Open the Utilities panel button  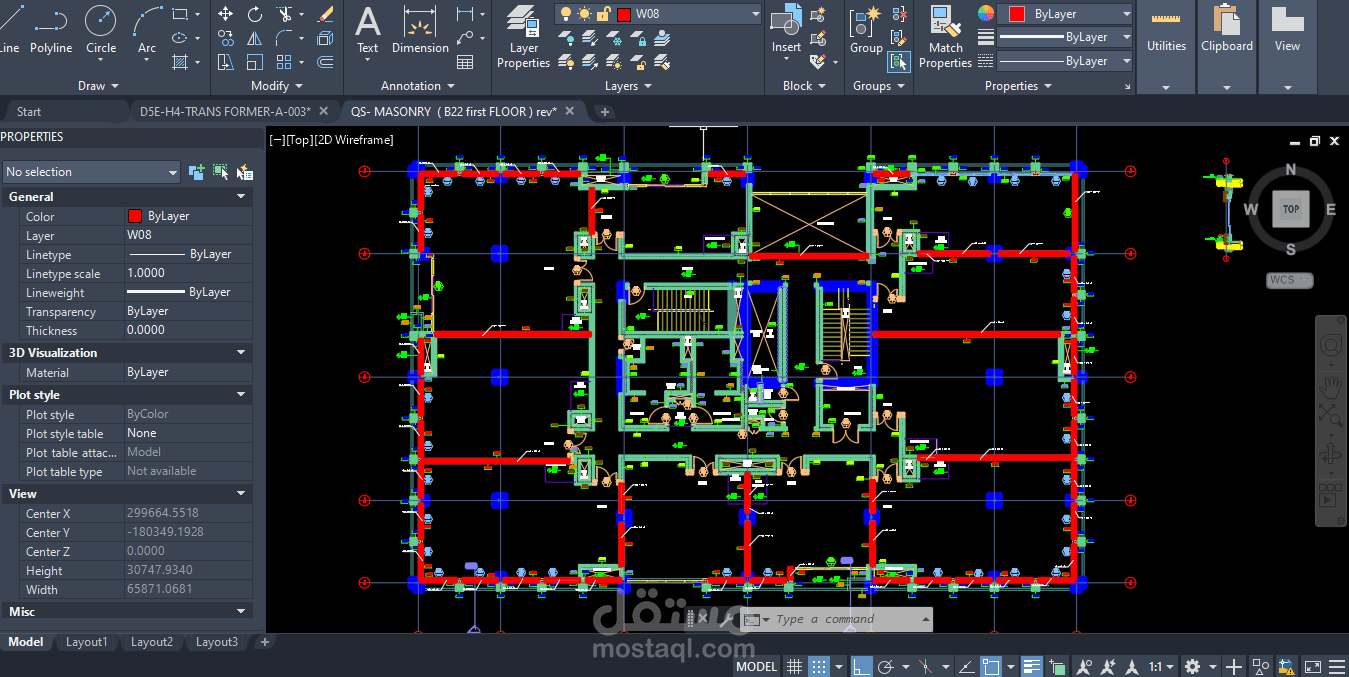(1166, 47)
